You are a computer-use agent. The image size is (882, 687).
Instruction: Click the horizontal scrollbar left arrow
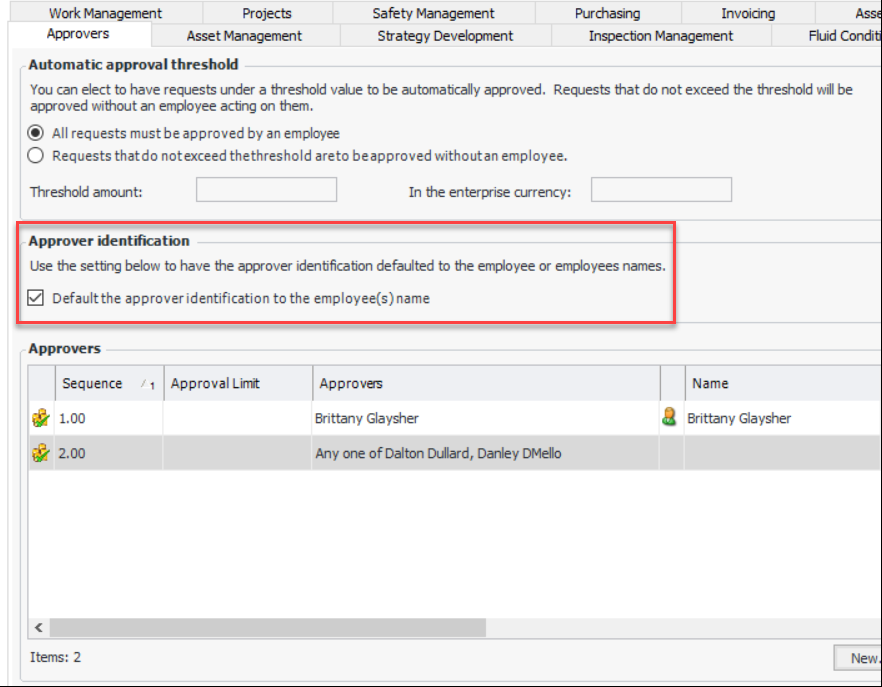[39, 628]
